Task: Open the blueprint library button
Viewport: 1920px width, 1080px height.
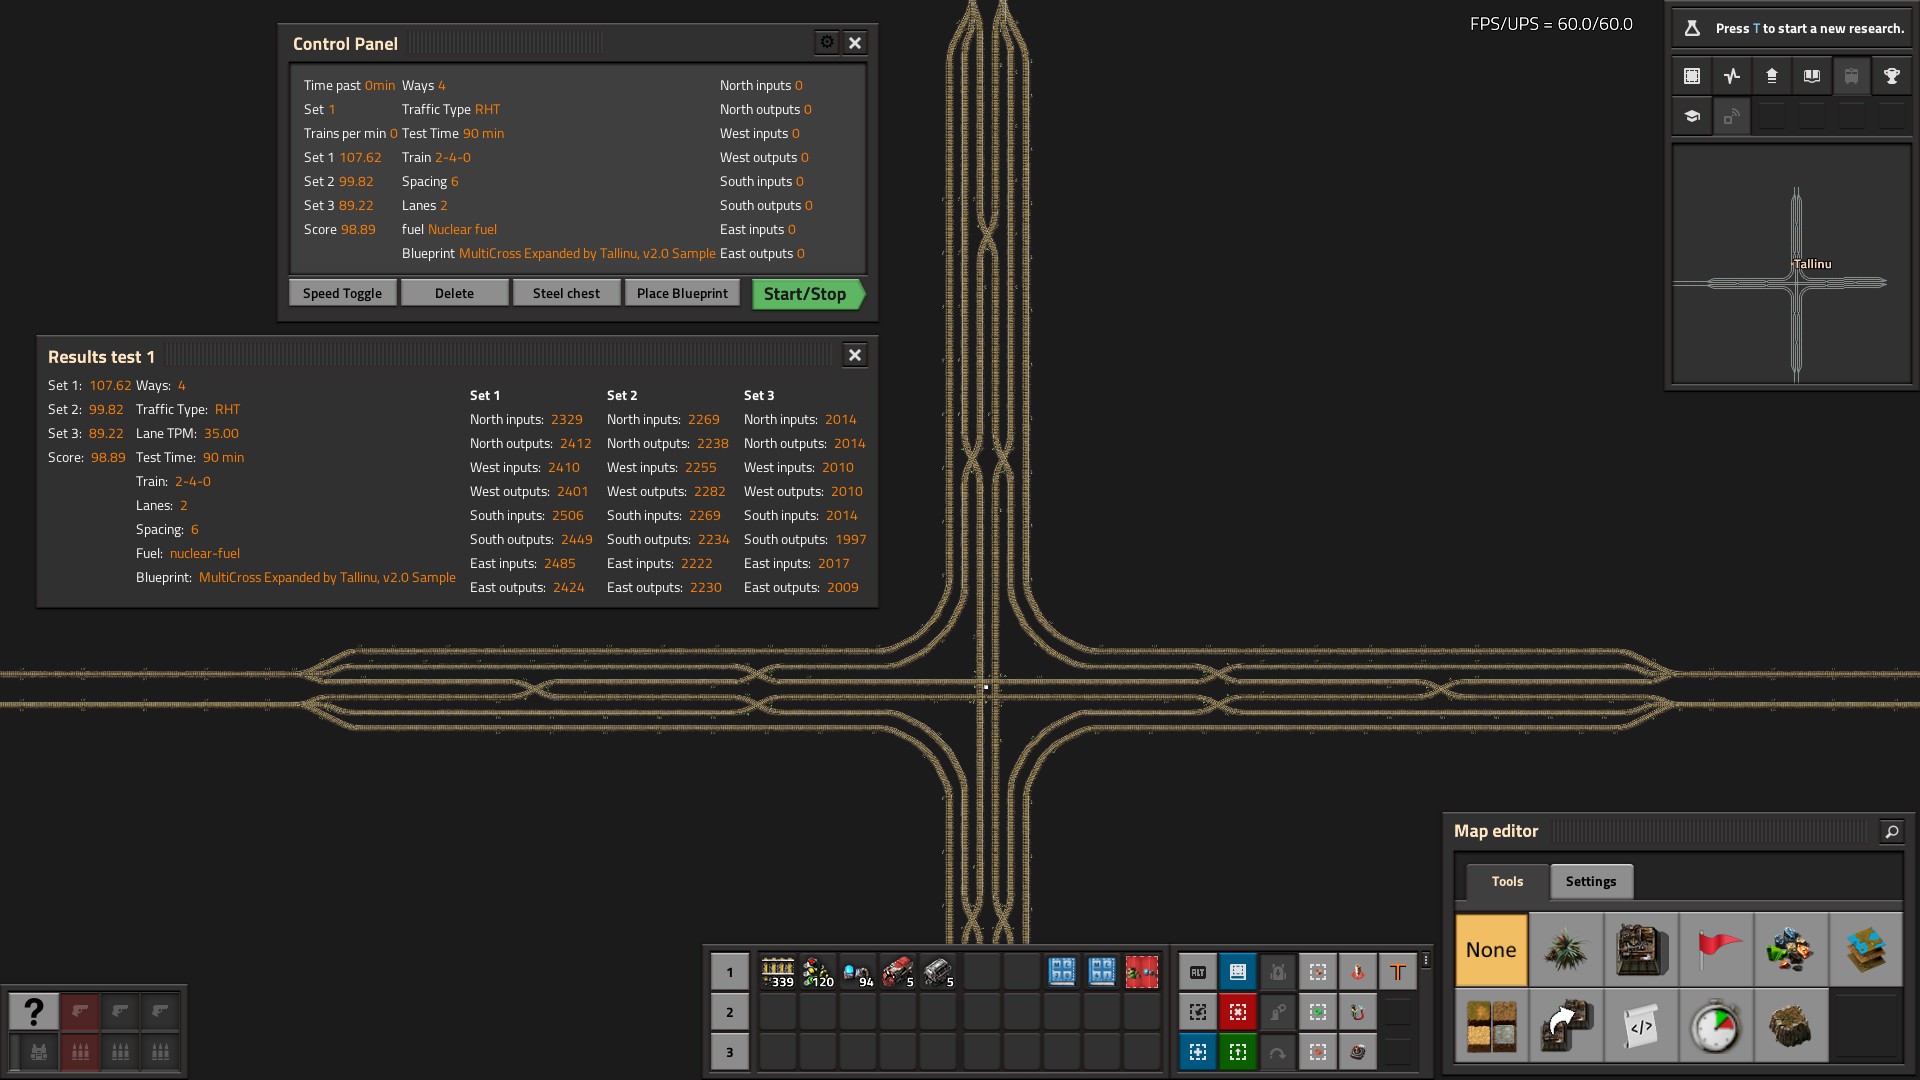Action: point(1692,76)
